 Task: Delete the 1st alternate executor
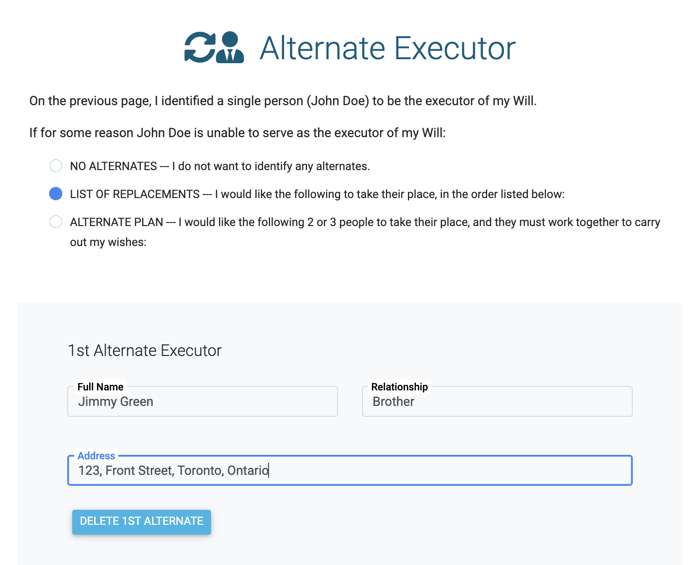(x=141, y=521)
